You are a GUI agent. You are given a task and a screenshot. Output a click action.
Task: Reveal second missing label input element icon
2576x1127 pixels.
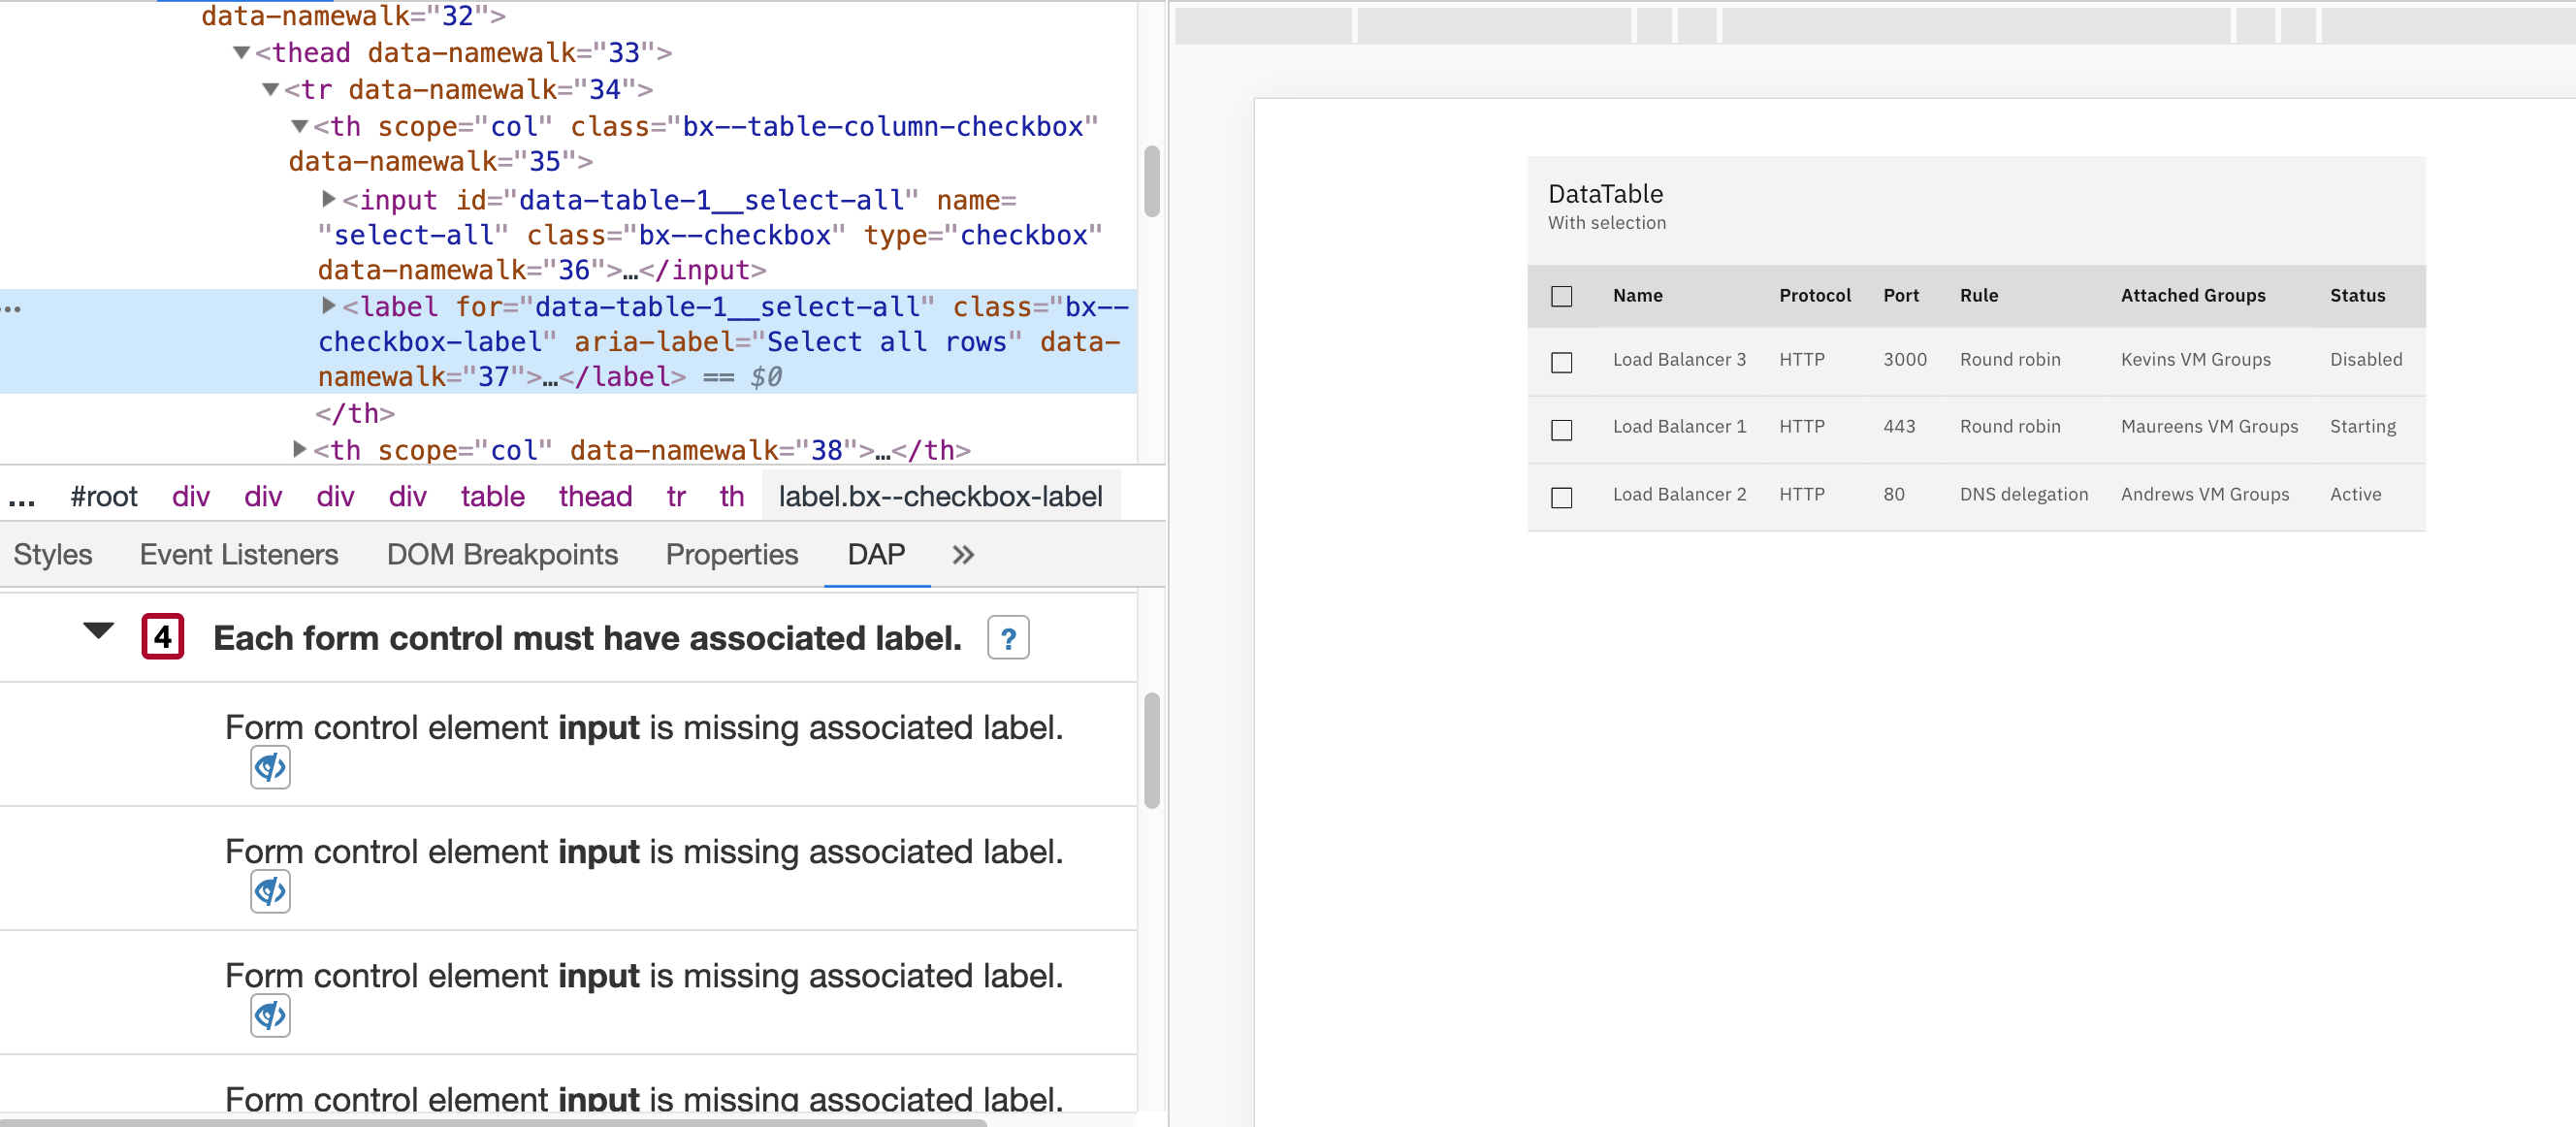click(270, 891)
